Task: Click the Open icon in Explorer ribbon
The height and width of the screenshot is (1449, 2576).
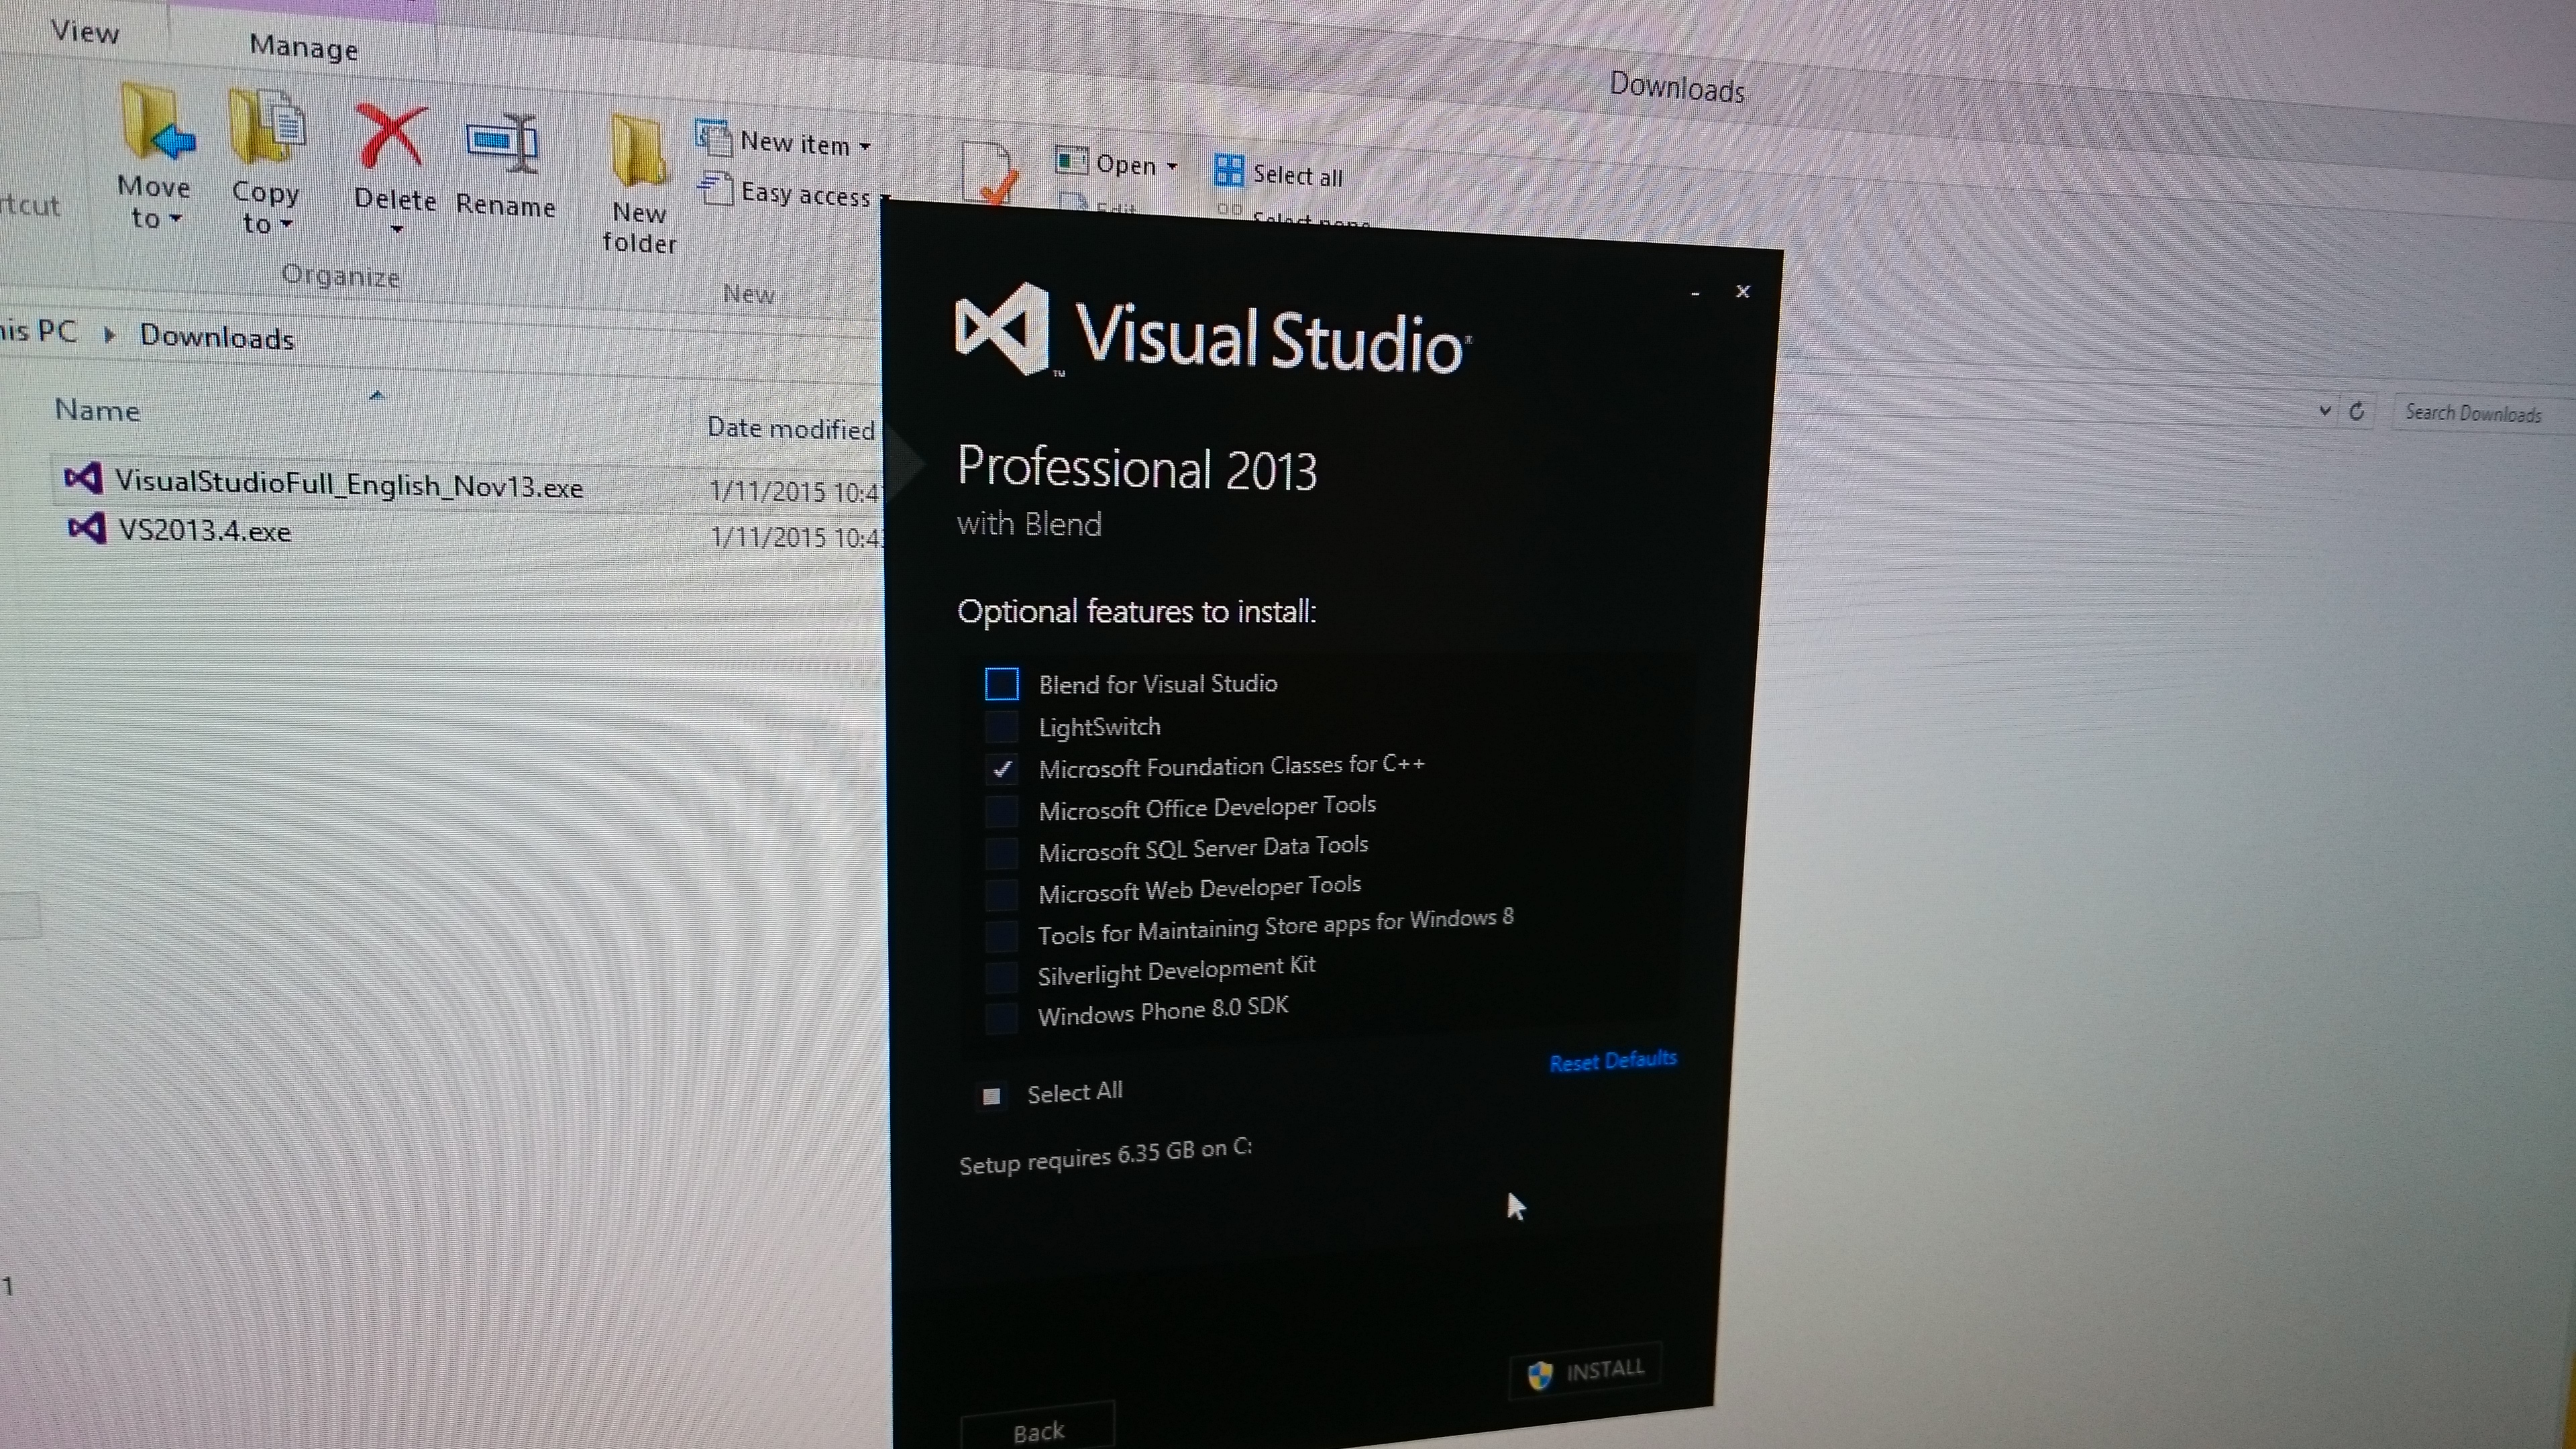Action: (x=1071, y=160)
